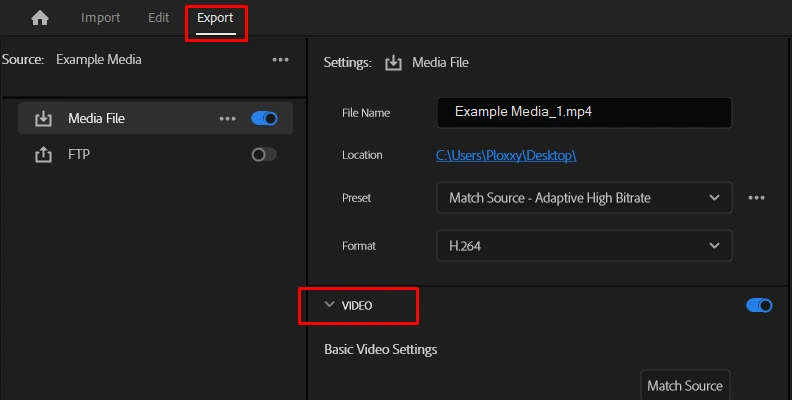Screen dimensions: 792x400
Task: Go to the Home screen icon
Action: [x=40, y=18]
